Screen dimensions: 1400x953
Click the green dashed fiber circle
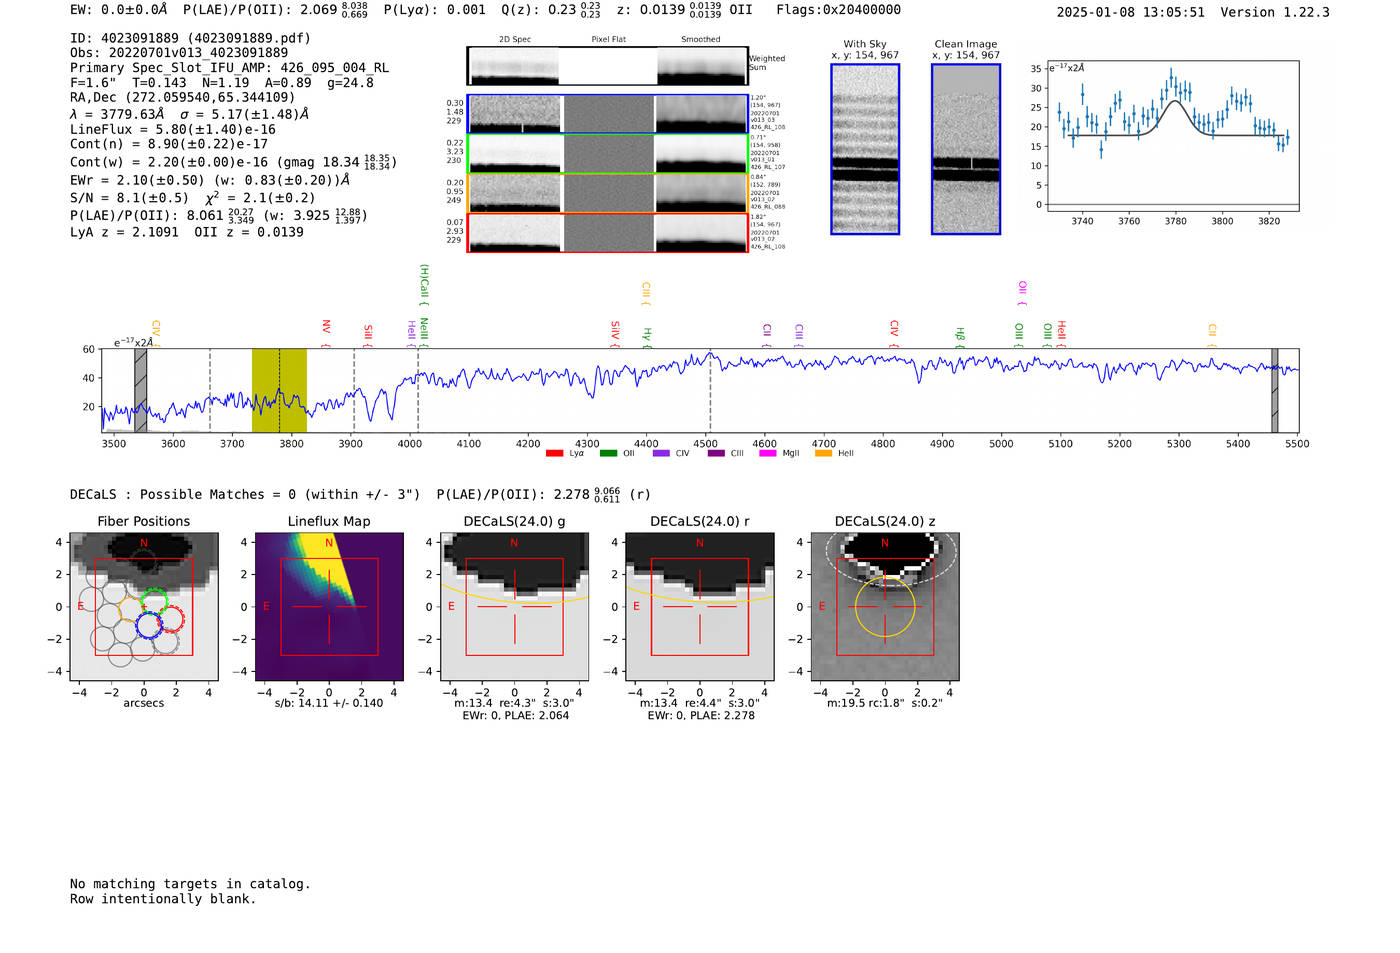point(154,602)
